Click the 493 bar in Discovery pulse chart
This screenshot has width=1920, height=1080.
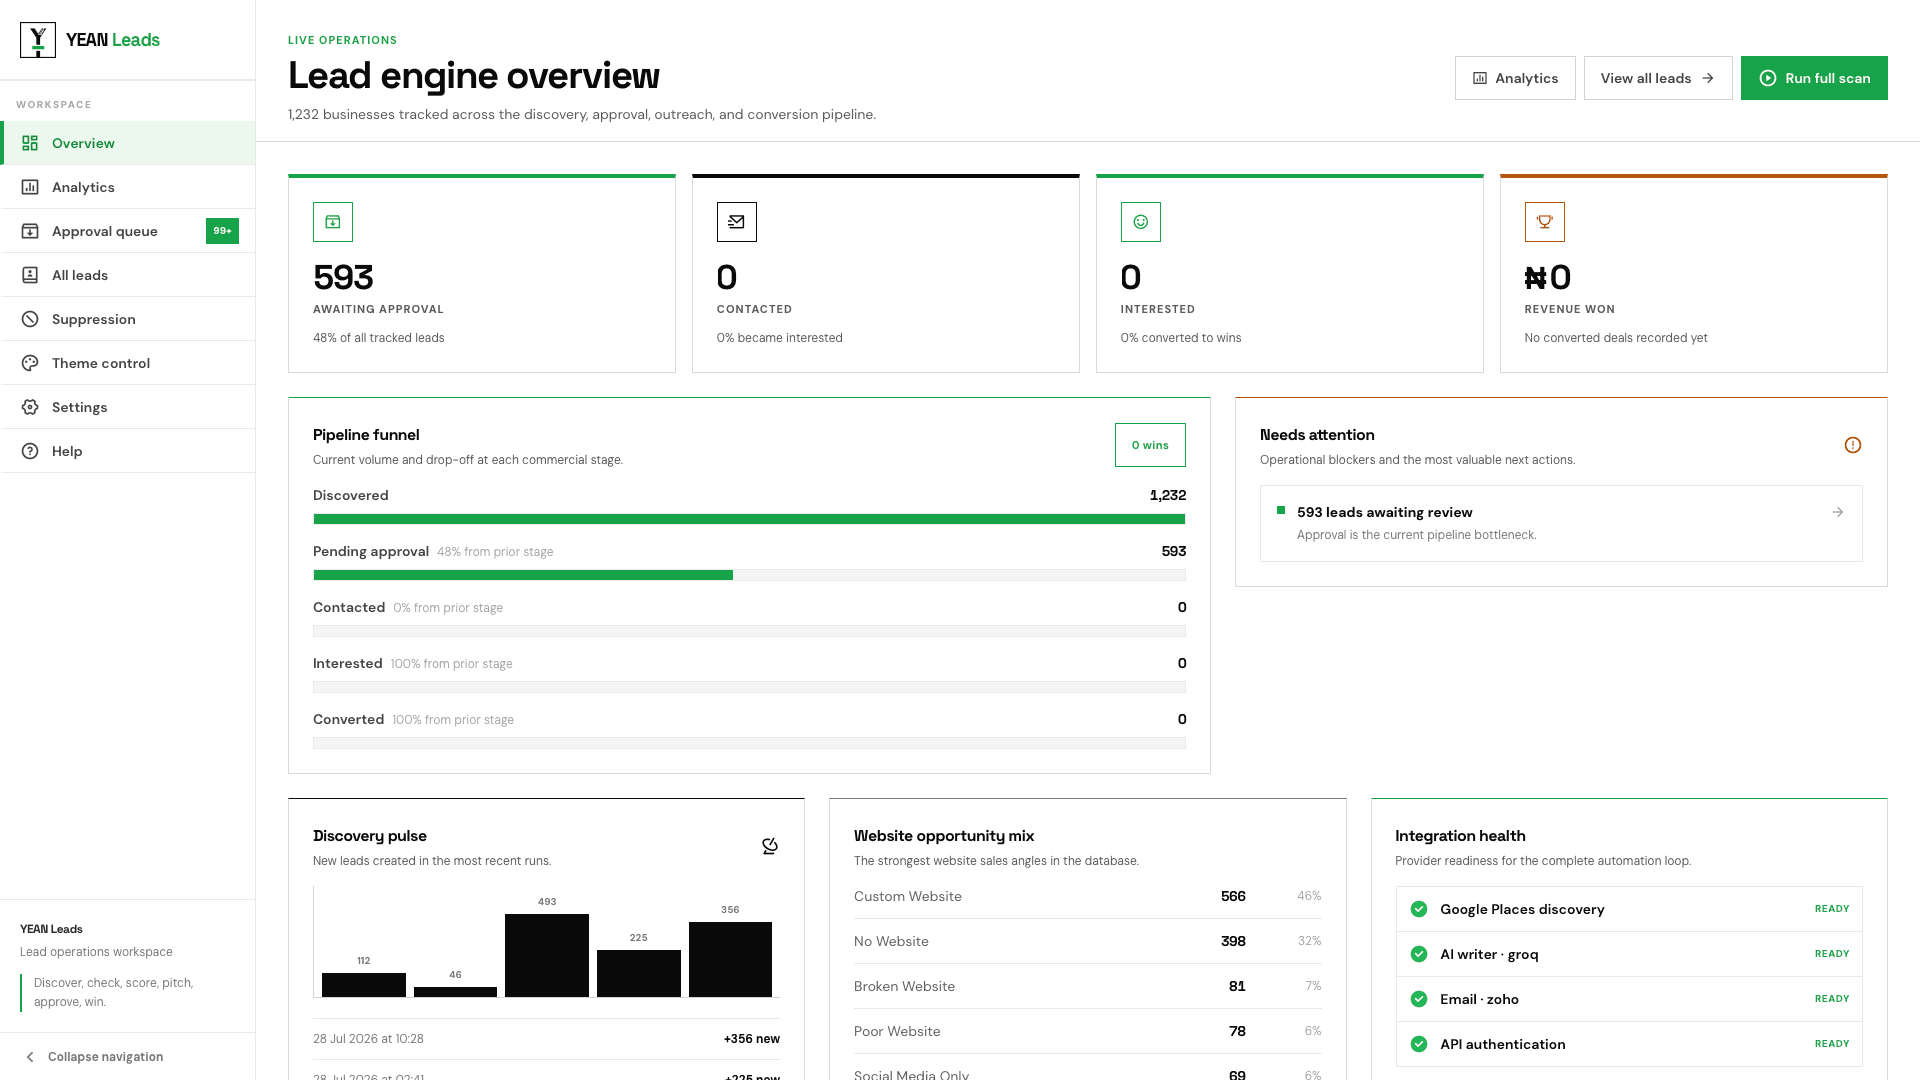pyautogui.click(x=547, y=955)
